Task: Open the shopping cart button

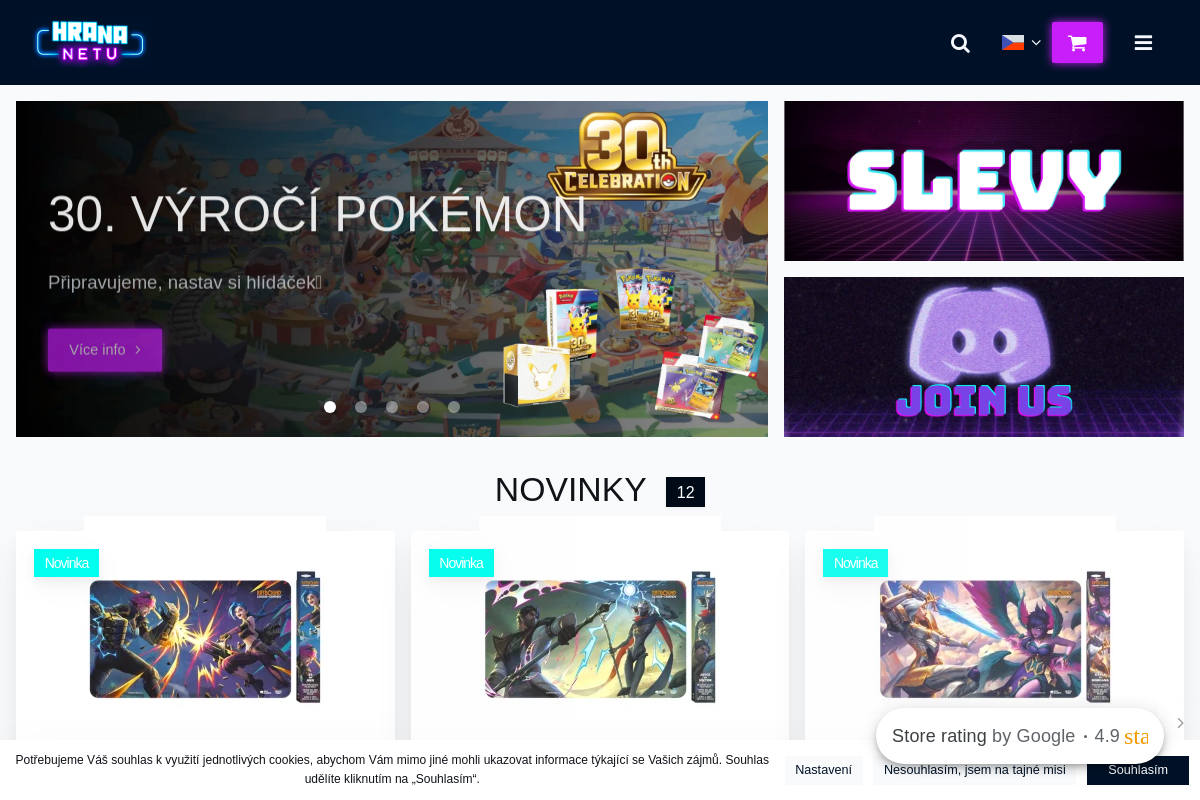Action: tap(1077, 43)
